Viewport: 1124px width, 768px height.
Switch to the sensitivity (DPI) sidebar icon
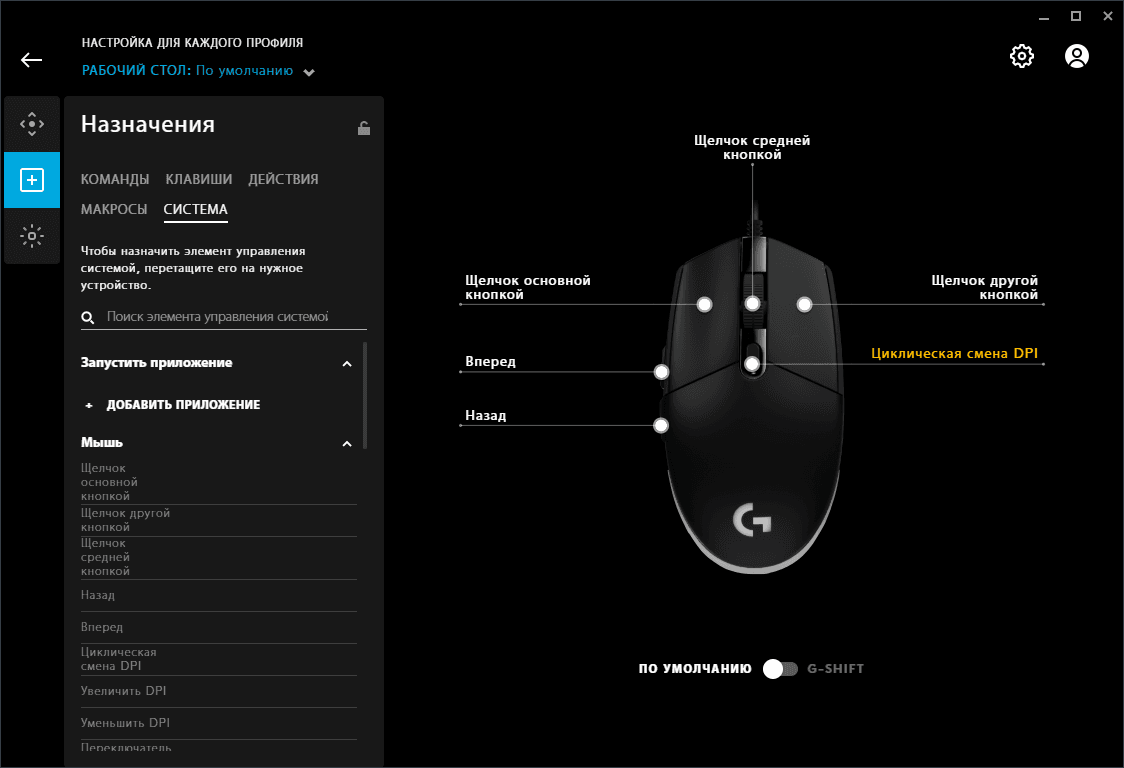(32, 124)
